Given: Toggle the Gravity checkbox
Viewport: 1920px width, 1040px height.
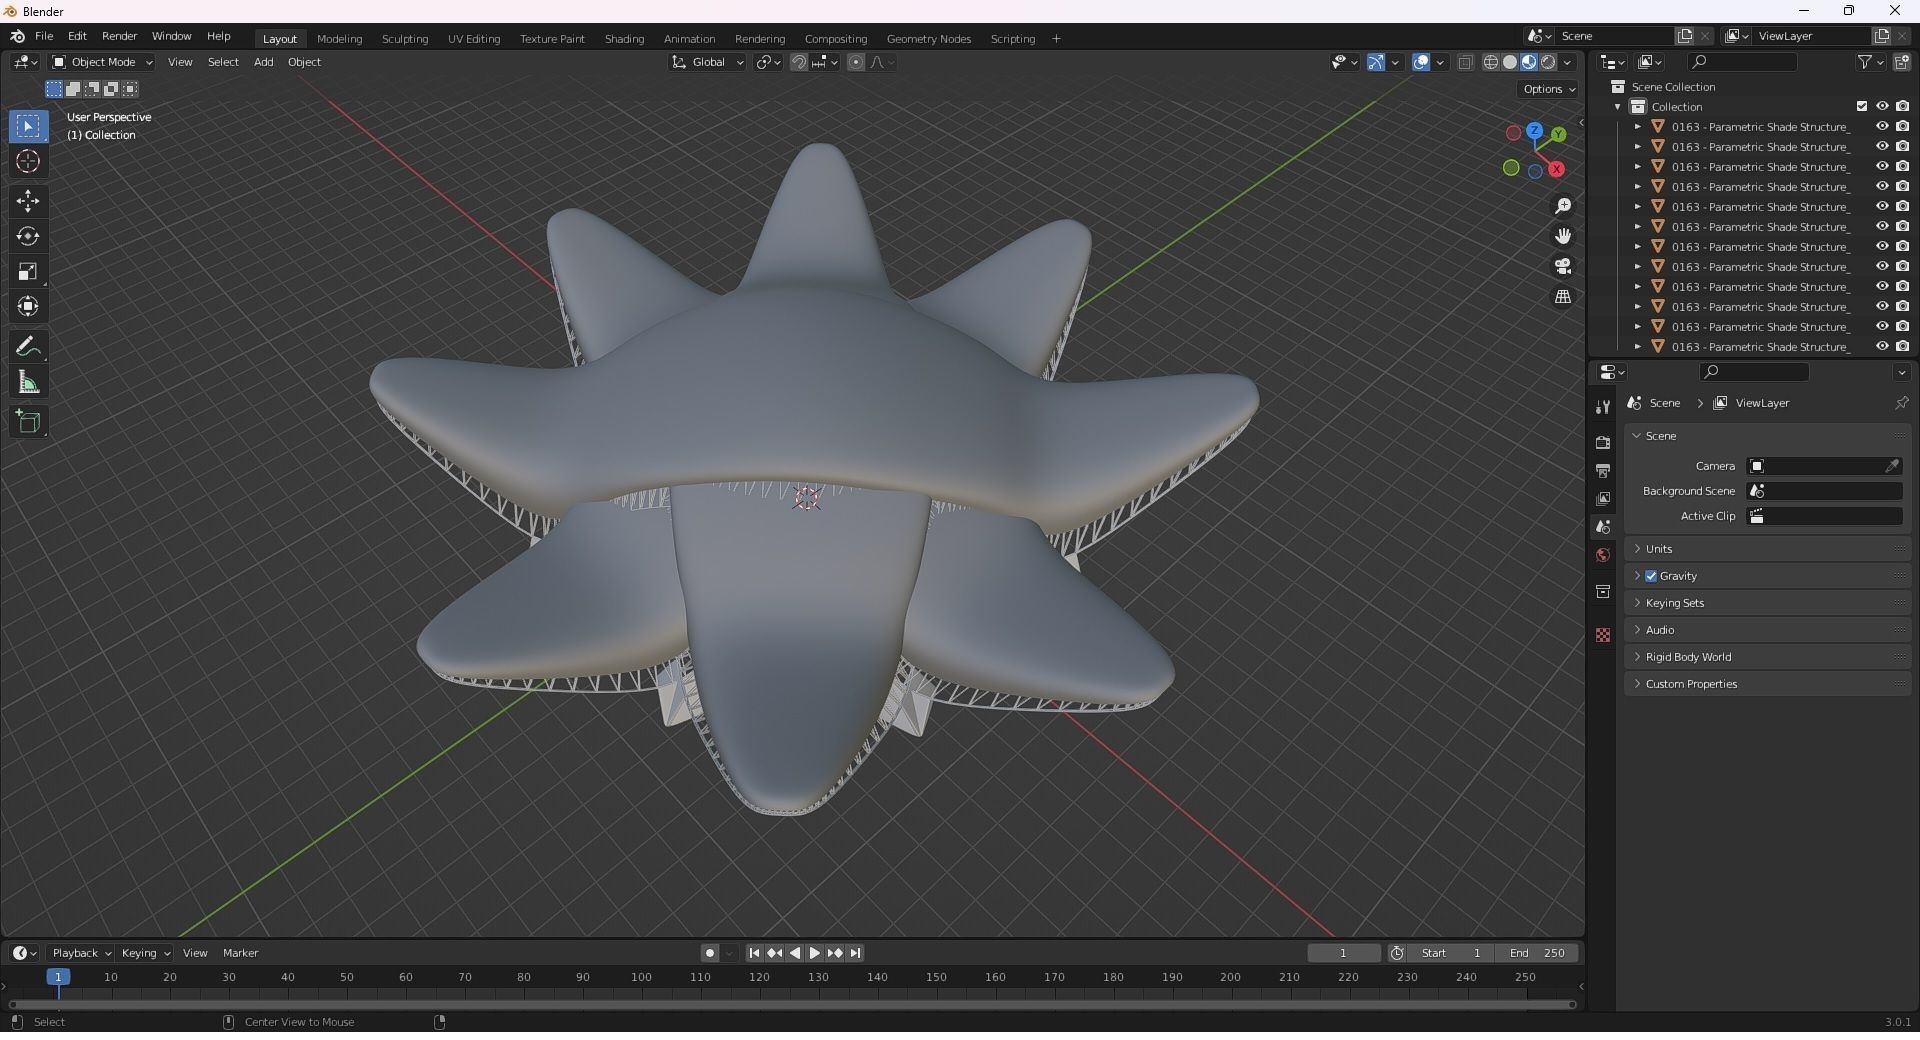Looking at the screenshot, I should 1651,576.
